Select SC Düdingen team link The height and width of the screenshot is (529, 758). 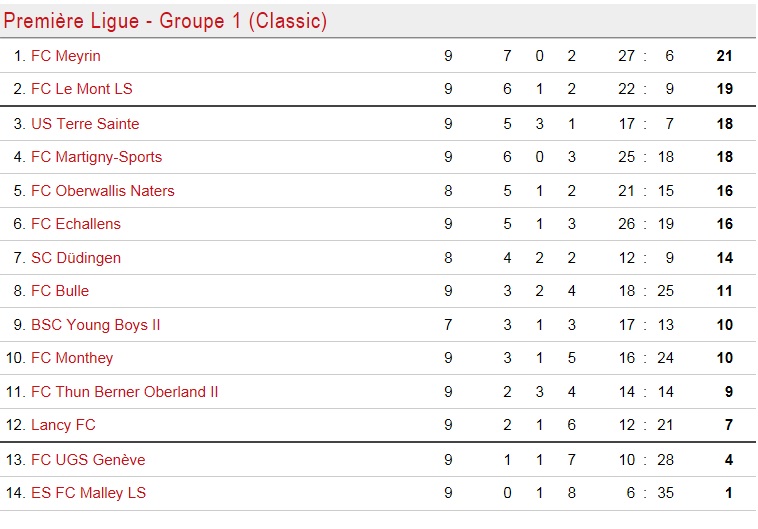click(x=76, y=258)
